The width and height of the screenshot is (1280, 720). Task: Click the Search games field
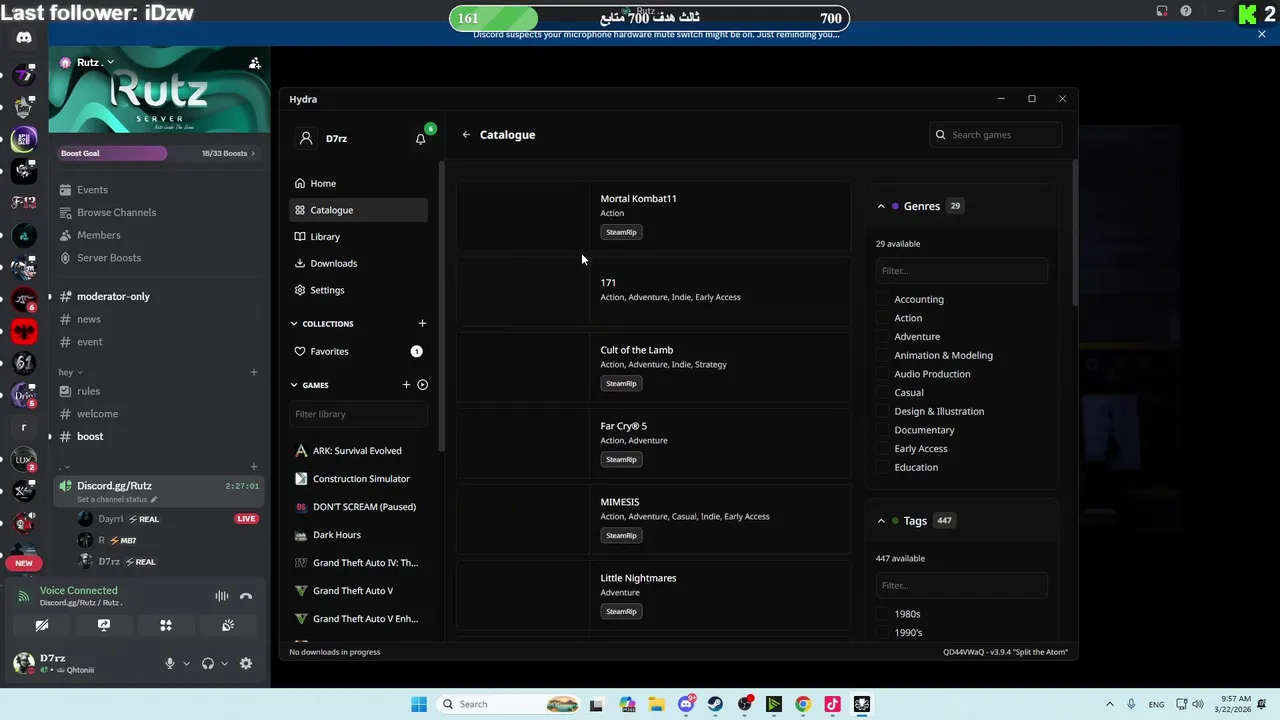tap(995, 135)
